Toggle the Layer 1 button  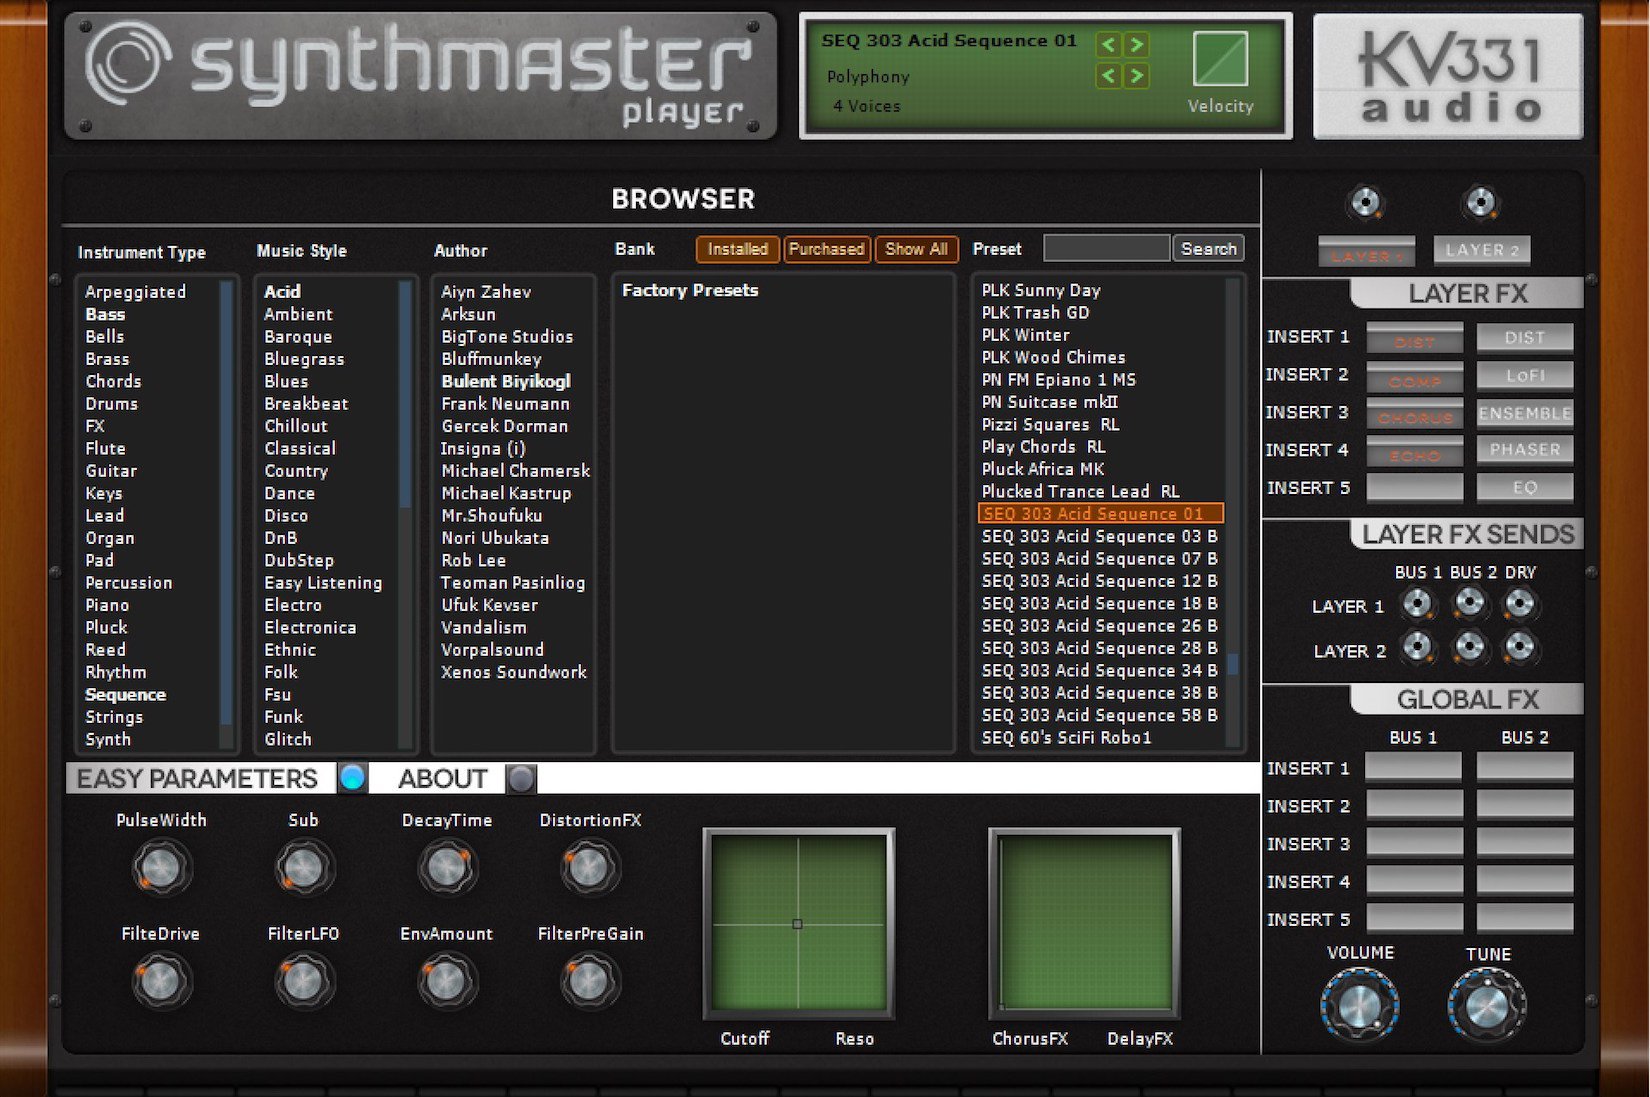(x=1366, y=252)
